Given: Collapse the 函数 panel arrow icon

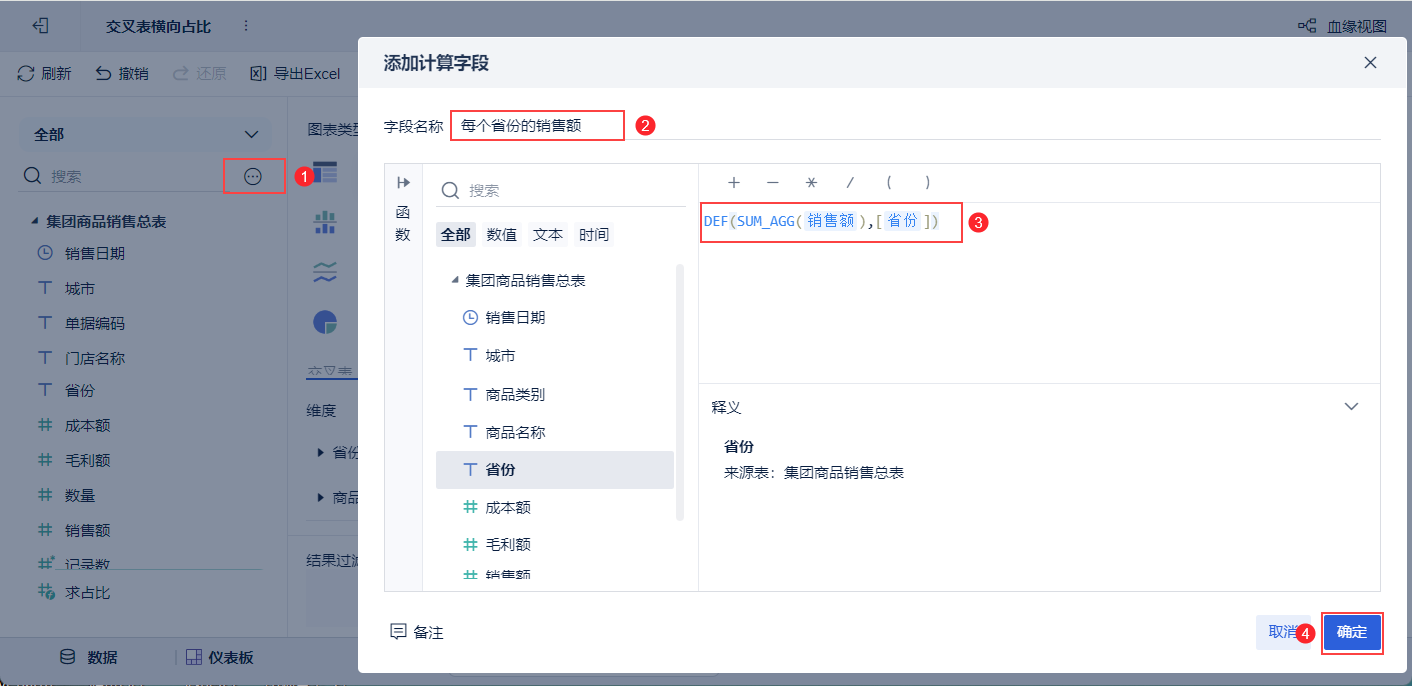Looking at the screenshot, I should [403, 182].
